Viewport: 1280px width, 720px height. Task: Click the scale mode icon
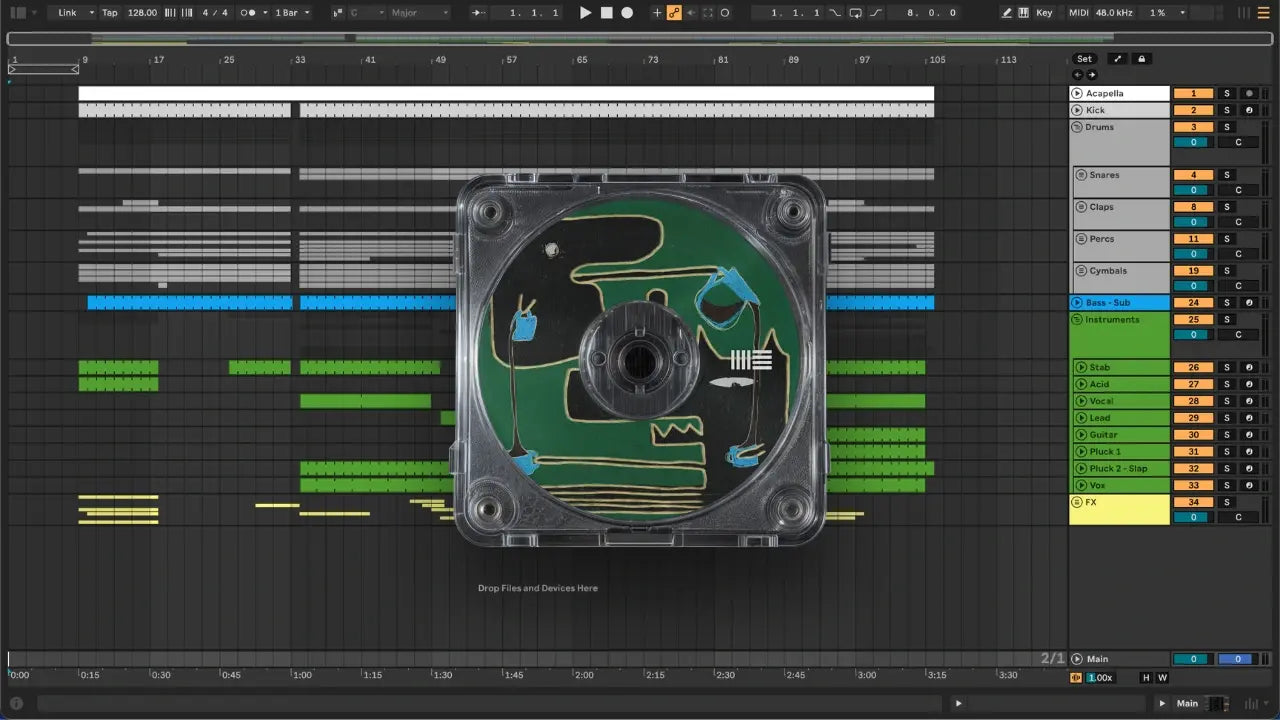pyautogui.click(x=336, y=13)
